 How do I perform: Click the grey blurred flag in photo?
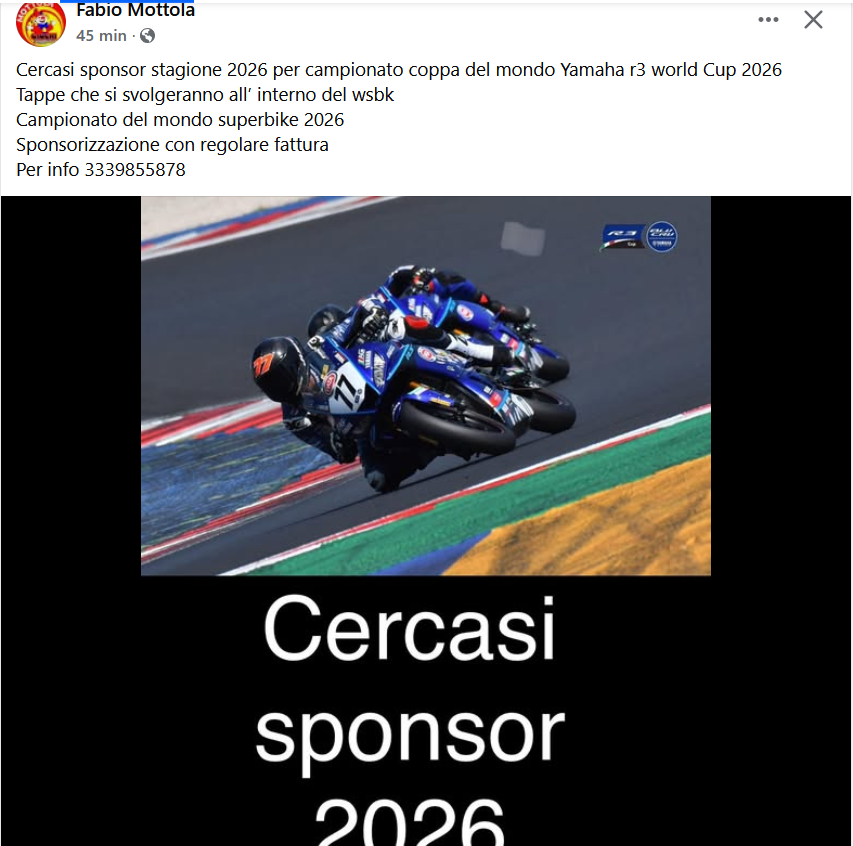point(522,238)
